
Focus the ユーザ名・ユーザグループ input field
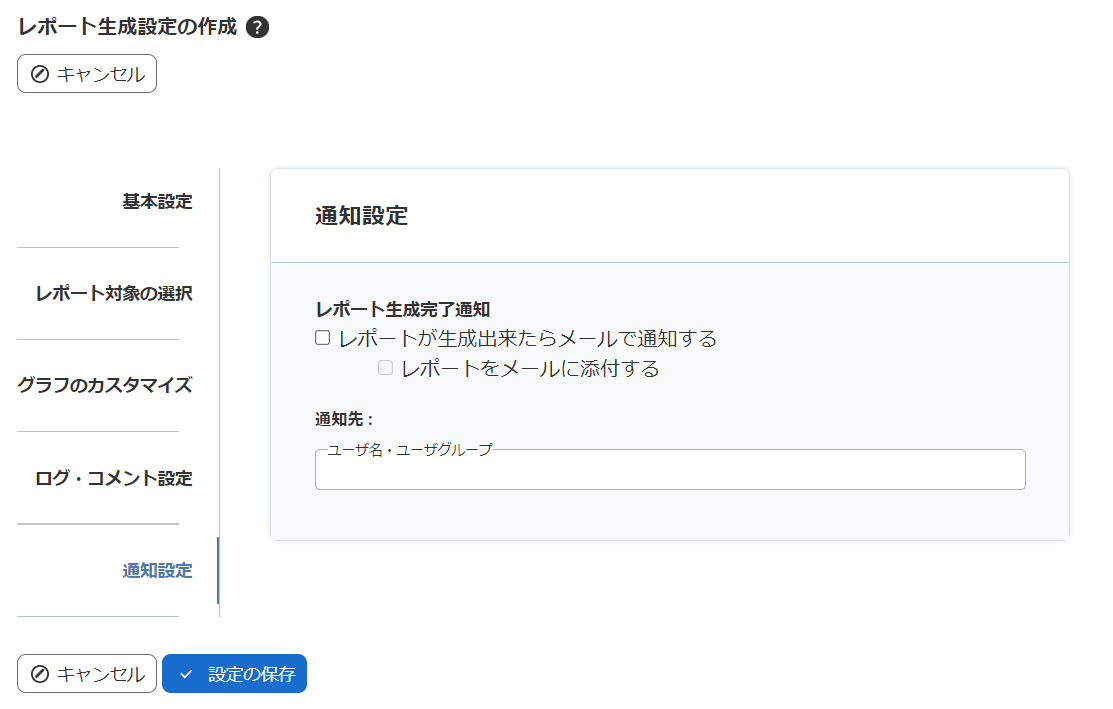[x=670, y=470]
